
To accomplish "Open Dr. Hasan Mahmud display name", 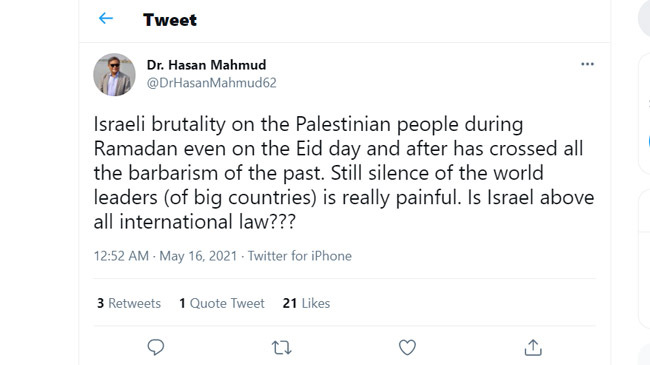I will (x=206, y=65).
